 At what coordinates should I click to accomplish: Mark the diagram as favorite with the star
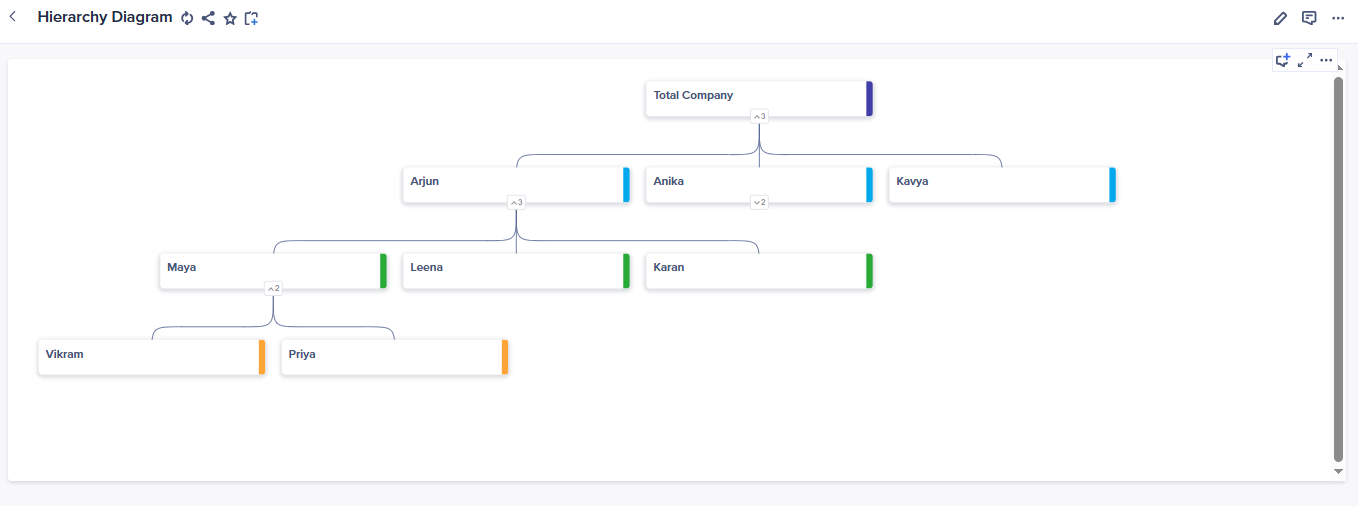pos(230,18)
